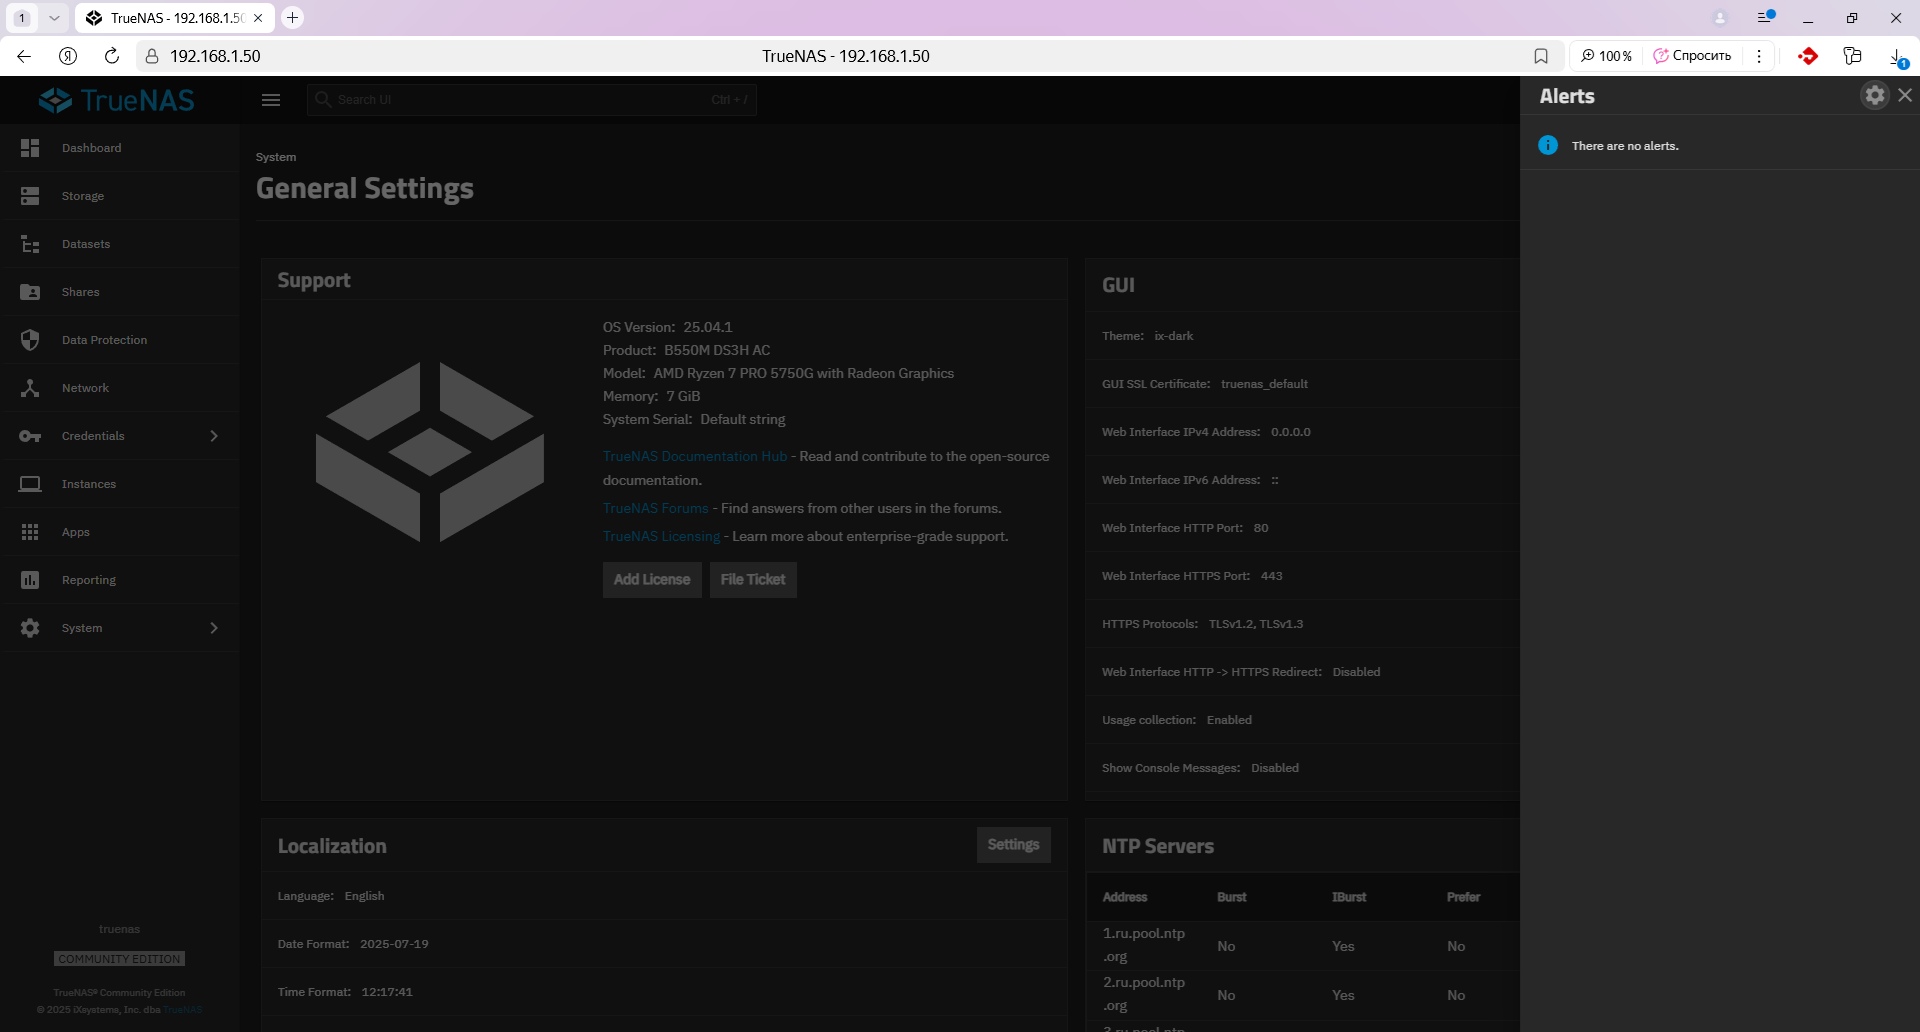This screenshot has width=1920, height=1032.
Task: Expand the System submenu chevron
Action: click(x=213, y=628)
